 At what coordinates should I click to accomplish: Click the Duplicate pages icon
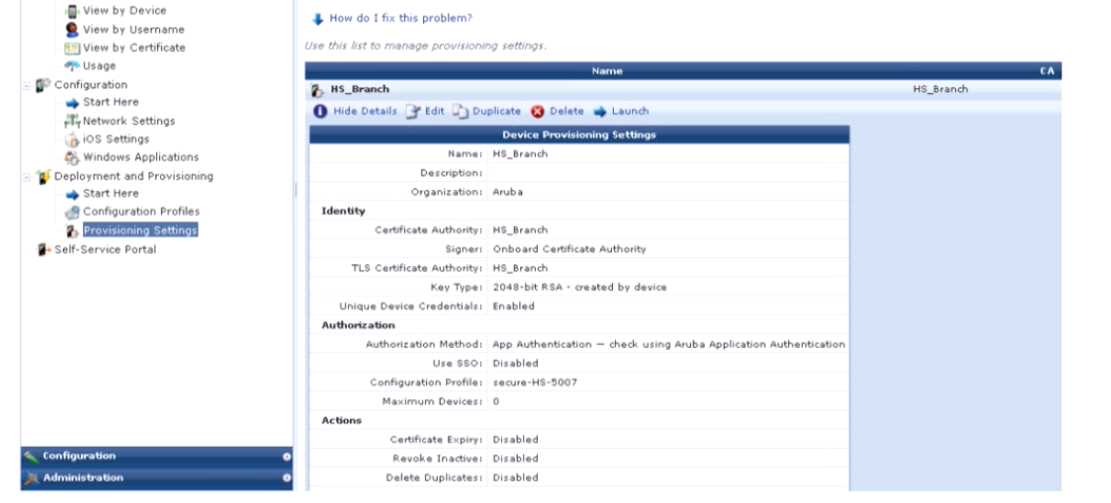(x=460, y=112)
